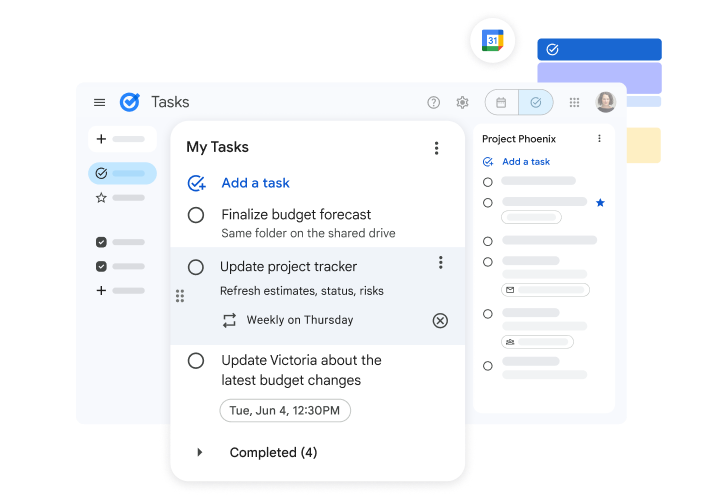
Task: Open the hamburger main menu
Action: click(x=99, y=102)
